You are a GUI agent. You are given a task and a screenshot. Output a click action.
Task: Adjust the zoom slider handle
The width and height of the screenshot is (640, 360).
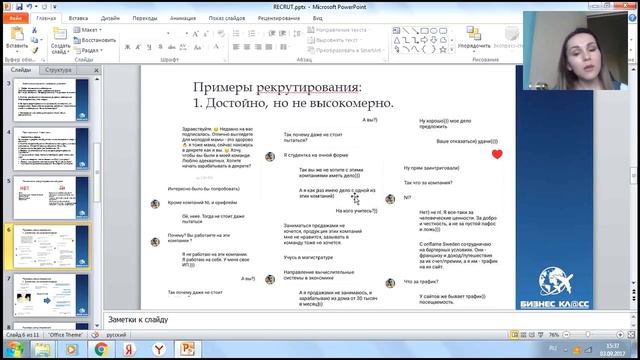(588, 335)
